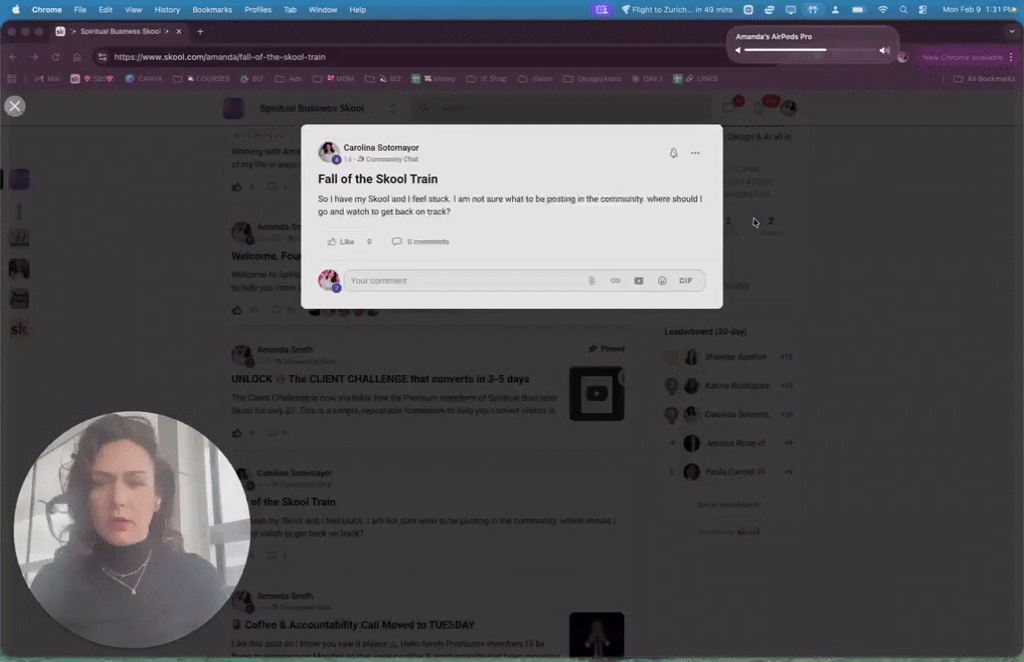The width and height of the screenshot is (1024, 662).
Task: Expand the Spiritual Business Skool community switcher
Action: point(392,108)
